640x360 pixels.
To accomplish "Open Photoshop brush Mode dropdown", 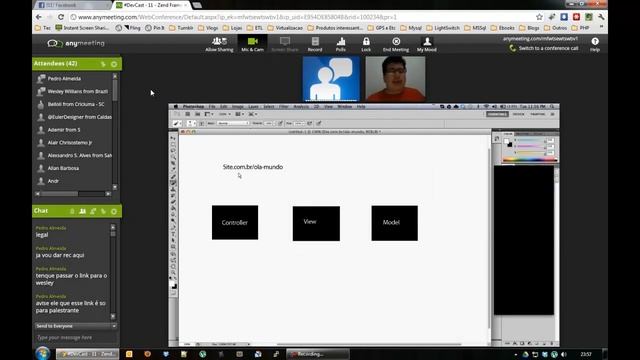I will pyautogui.click(x=233, y=123).
